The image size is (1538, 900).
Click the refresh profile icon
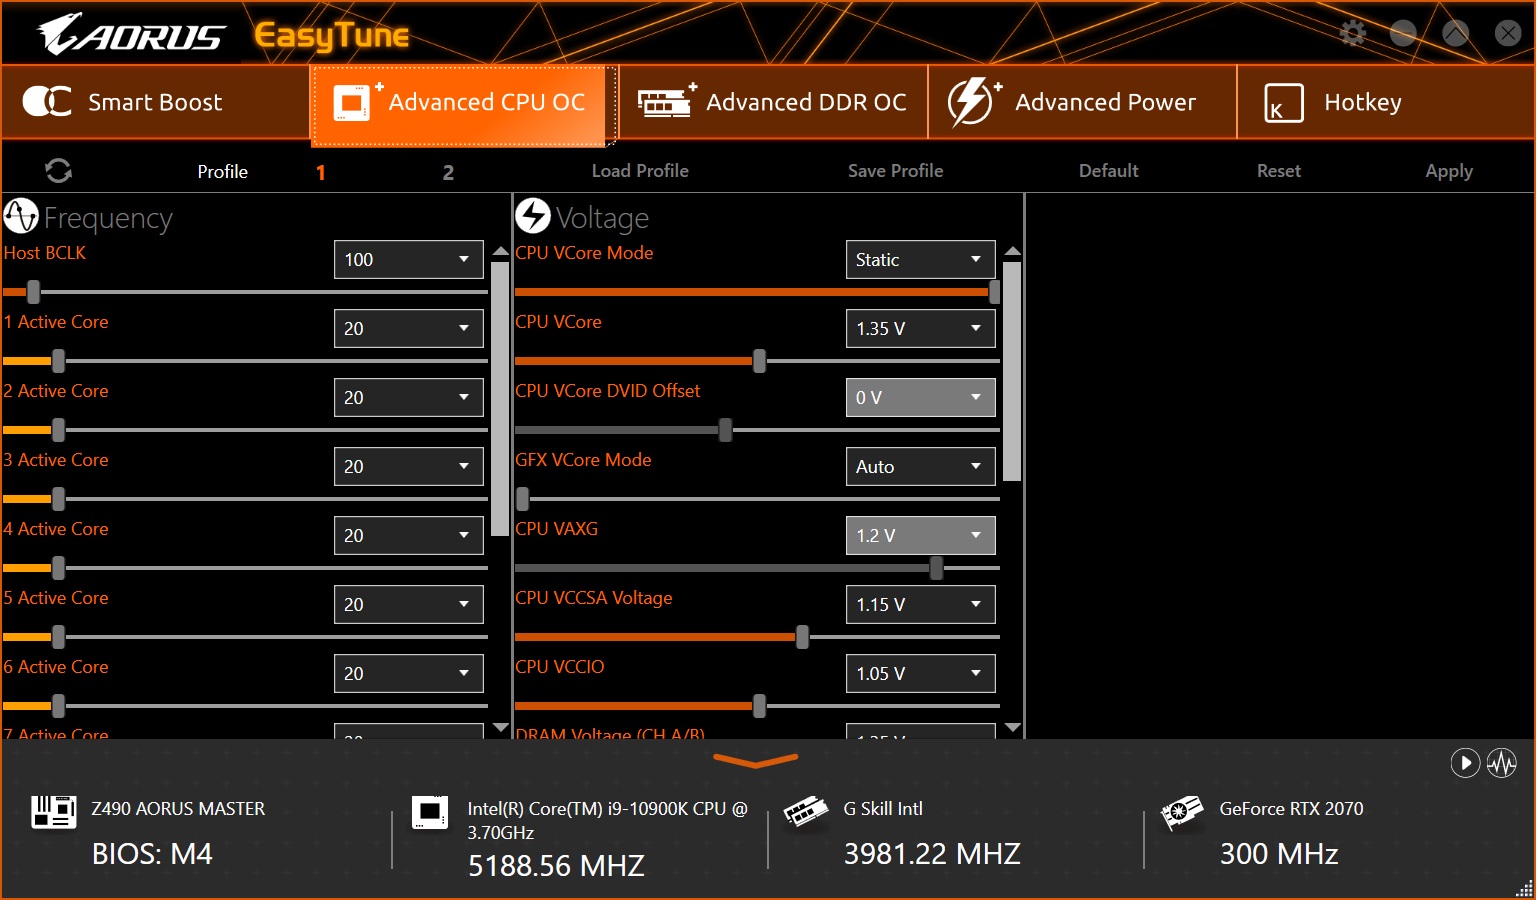coord(58,171)
